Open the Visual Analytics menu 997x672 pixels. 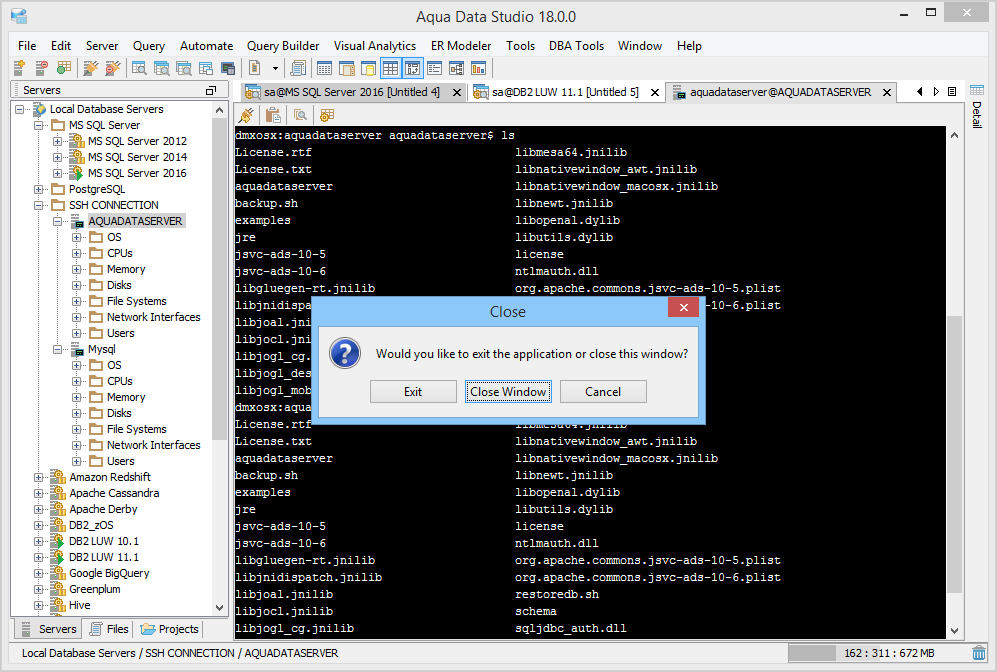click(x=375, y=46)
